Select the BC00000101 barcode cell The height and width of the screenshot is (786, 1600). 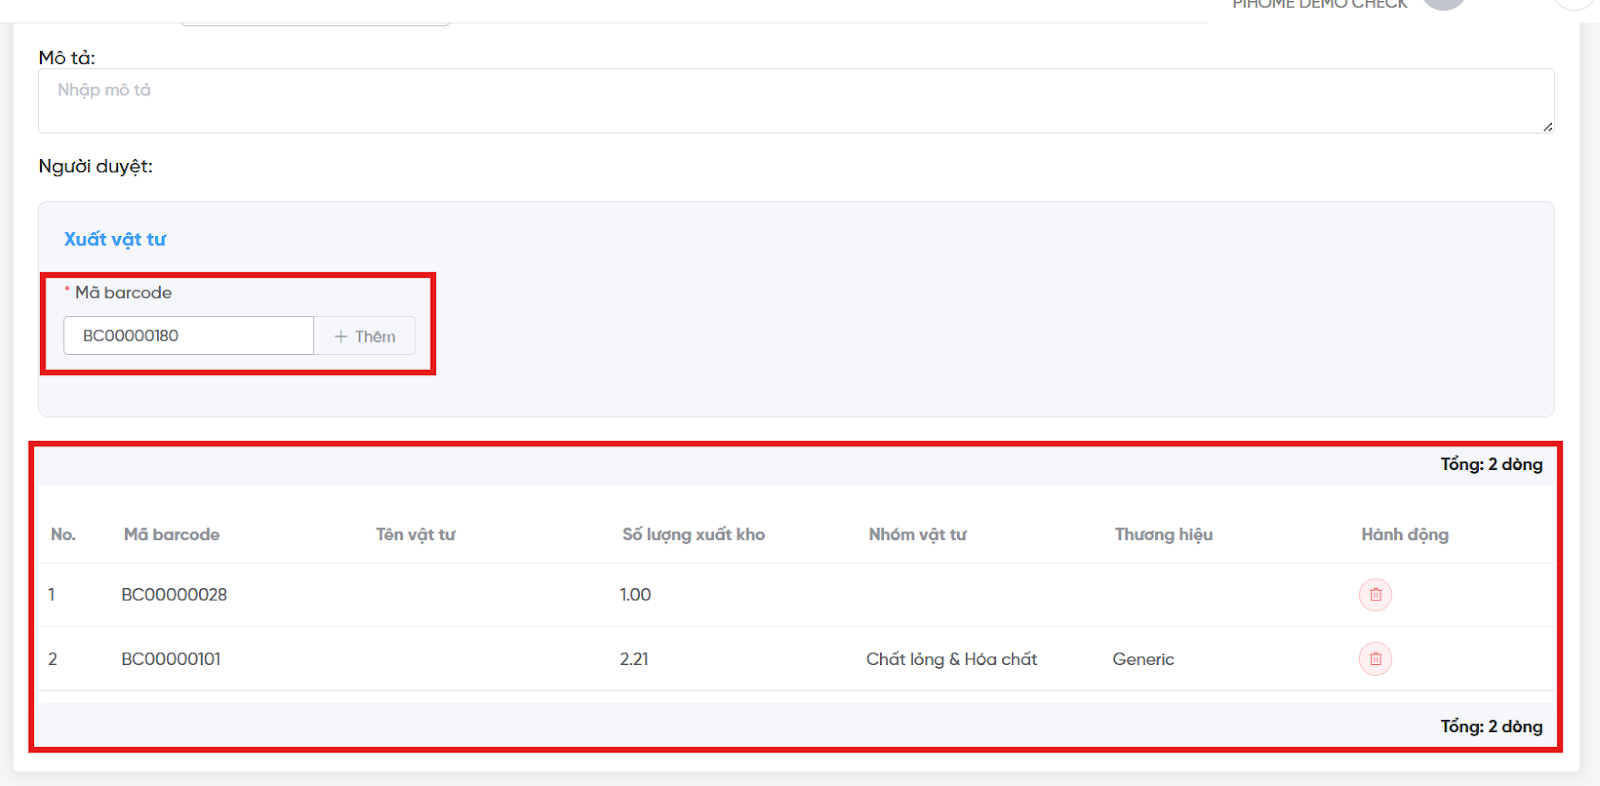point(171,659)
